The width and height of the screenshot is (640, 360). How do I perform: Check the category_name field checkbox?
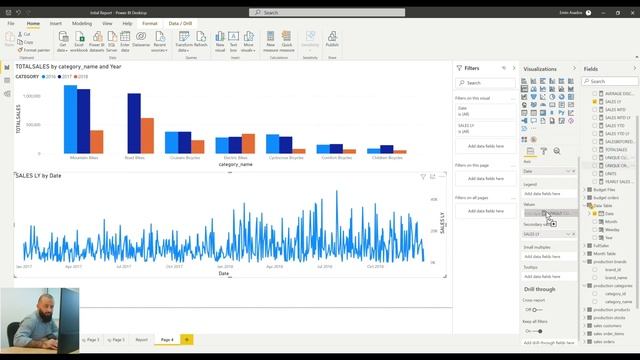595,302
